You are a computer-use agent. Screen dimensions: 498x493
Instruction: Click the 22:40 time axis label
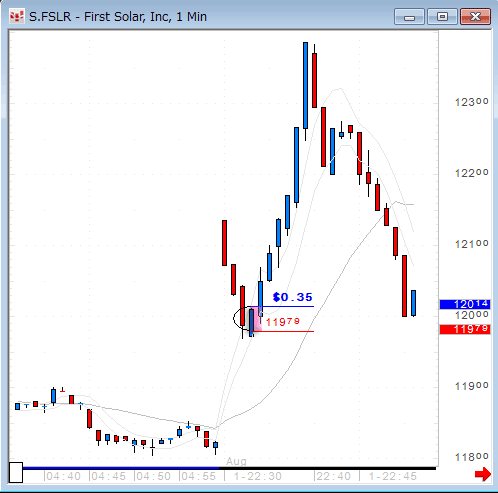(333, 476)
